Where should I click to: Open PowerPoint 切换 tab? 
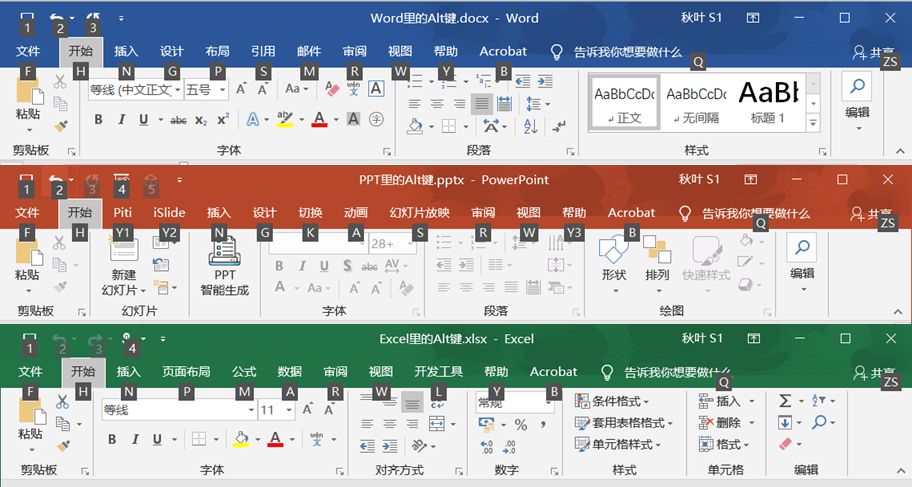310,213
